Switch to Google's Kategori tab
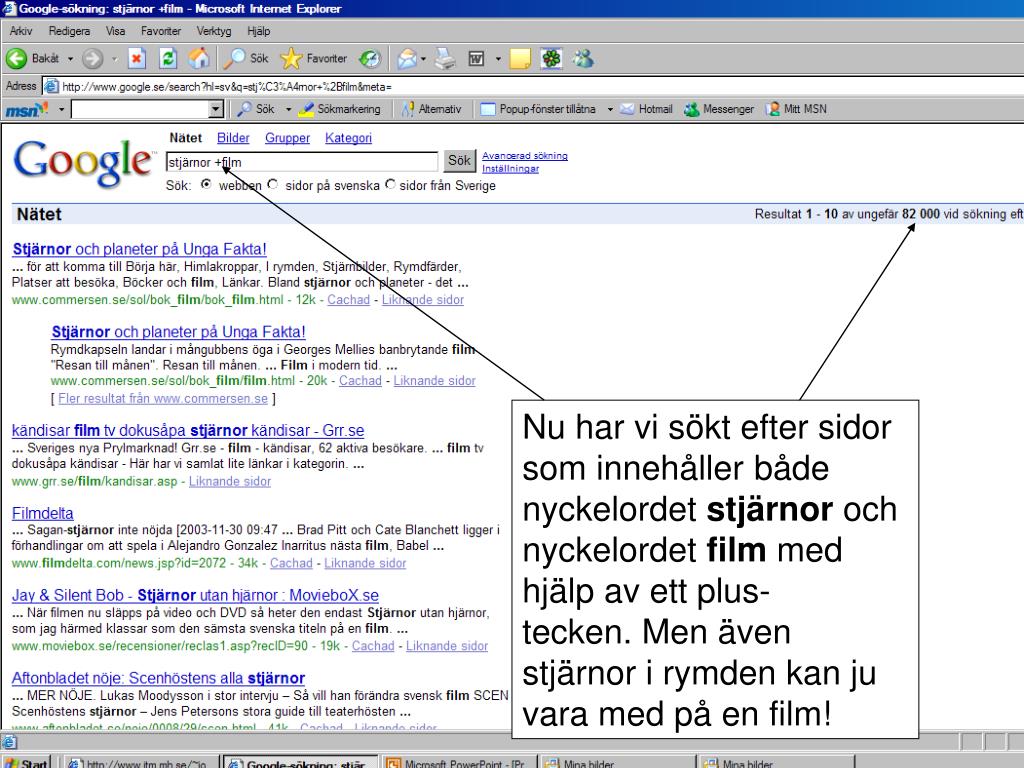This screenshot has height=768, width=1024. (348, 138)
